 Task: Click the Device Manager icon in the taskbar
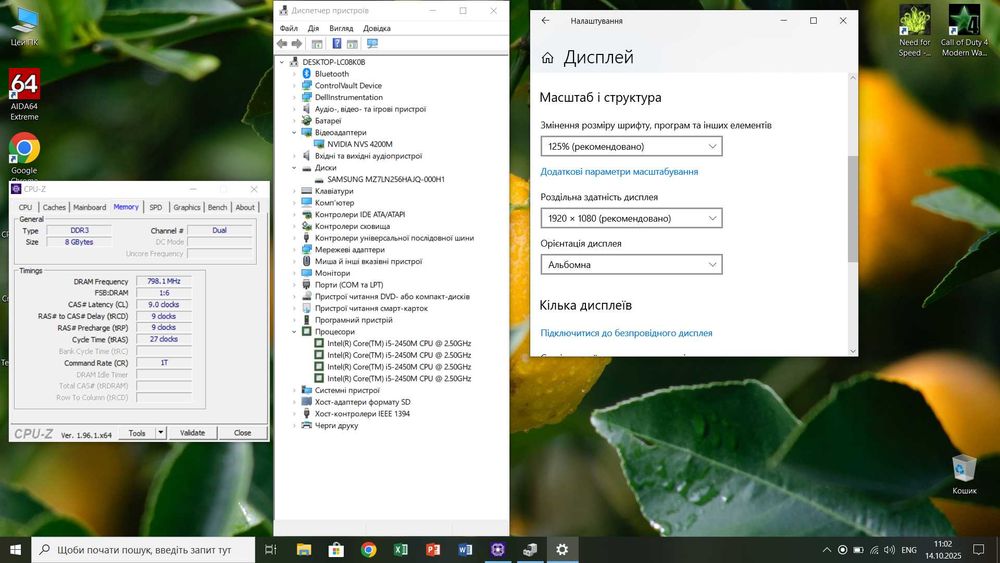(529, 550)
